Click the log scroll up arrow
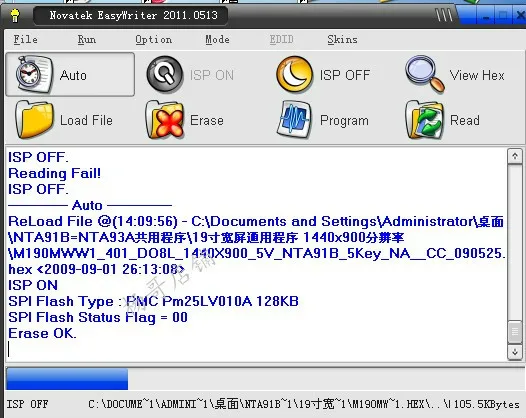The height and width of the screenshot is (418, 526). (x=515, y=156)
